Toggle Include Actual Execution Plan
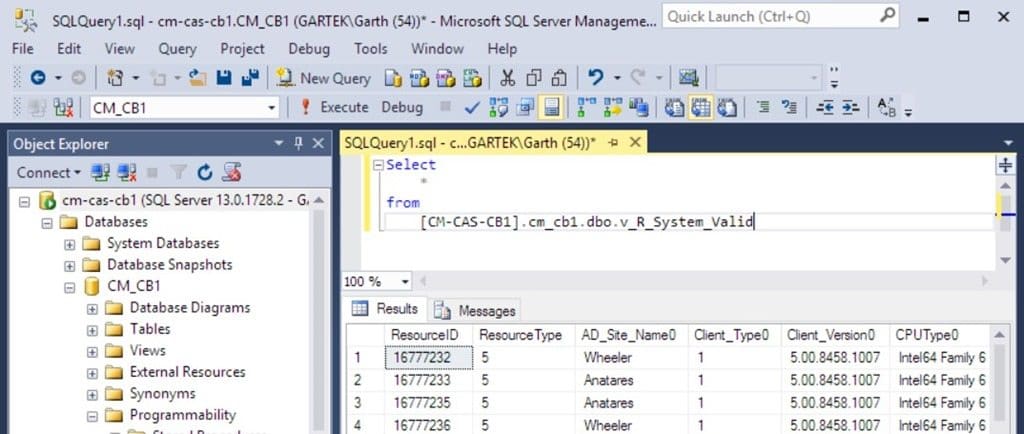This screenshot has width=1024, height=434. (586, 108)
